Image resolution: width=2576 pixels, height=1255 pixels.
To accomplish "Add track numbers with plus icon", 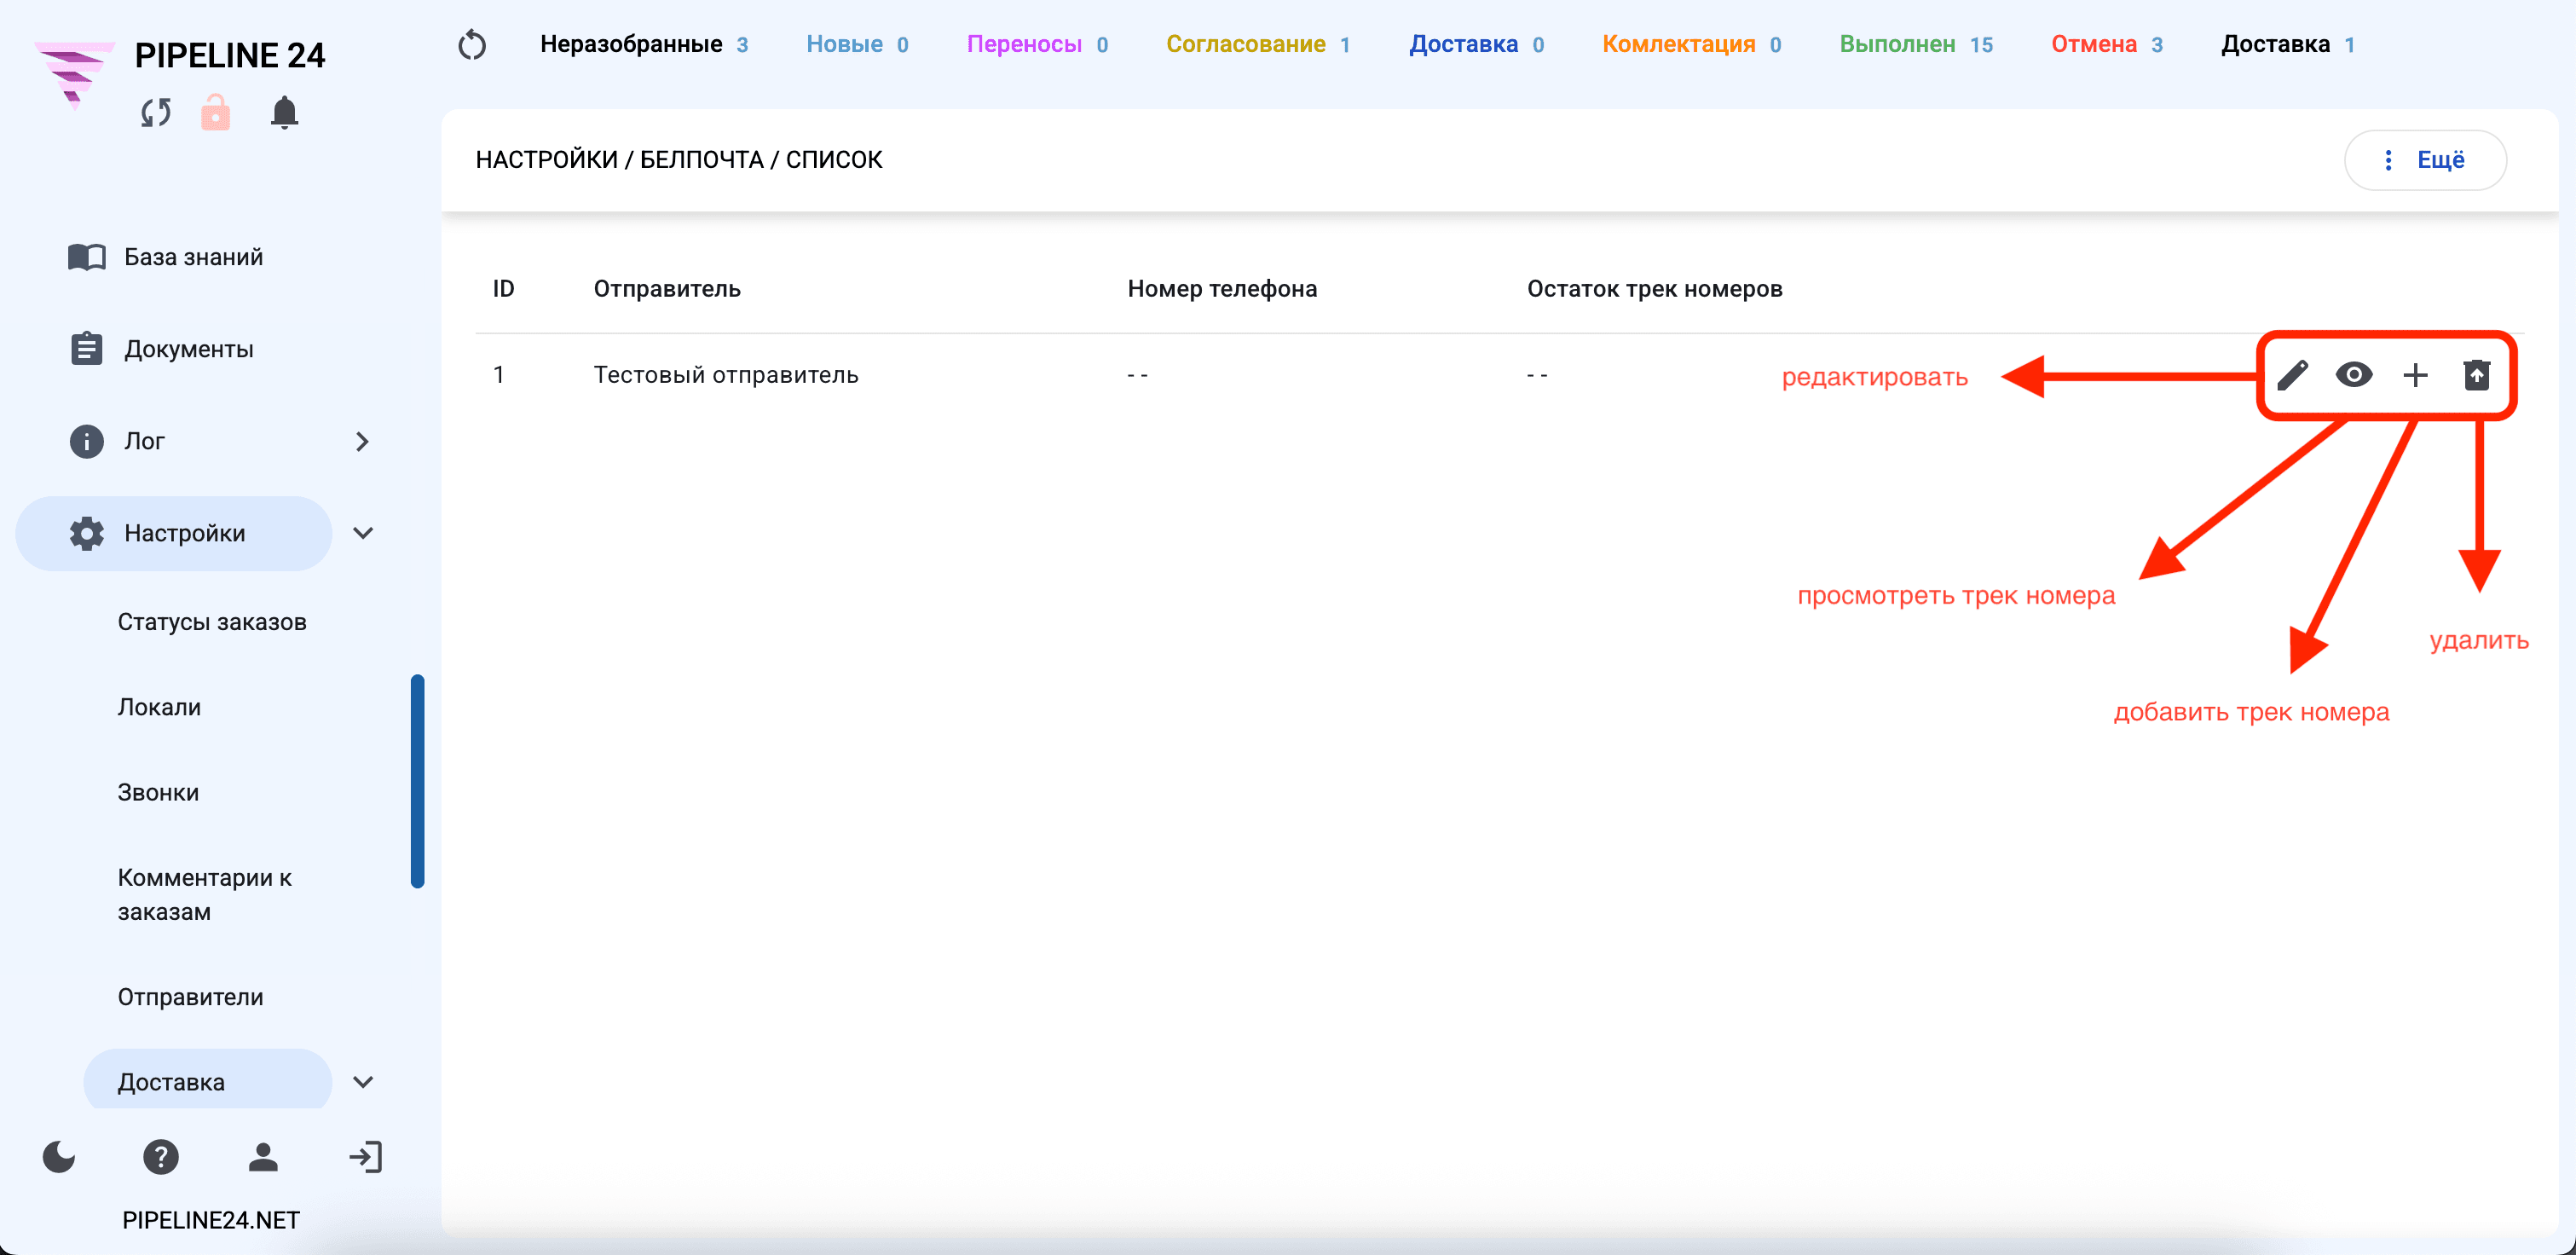I will 2415,375.
